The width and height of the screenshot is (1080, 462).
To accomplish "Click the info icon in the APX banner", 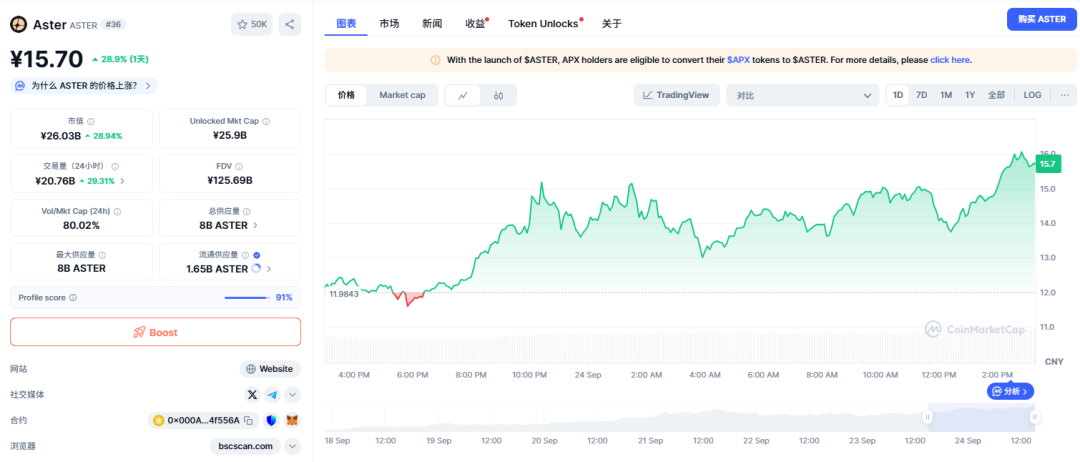I will point(435,60).
